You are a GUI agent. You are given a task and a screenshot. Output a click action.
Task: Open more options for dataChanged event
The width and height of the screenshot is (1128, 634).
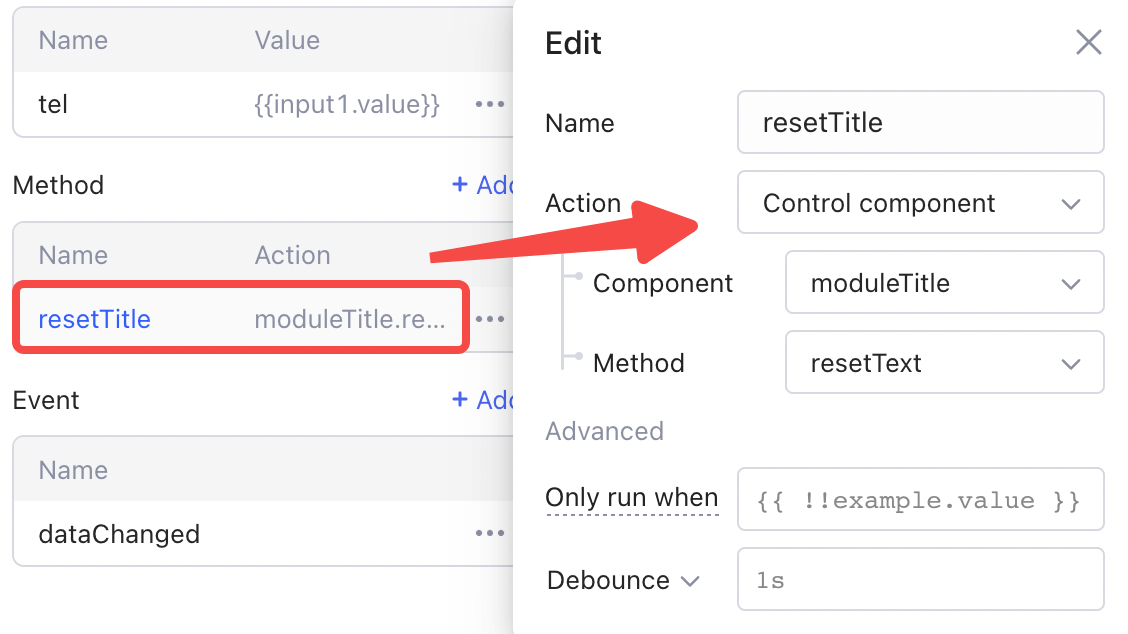tap(490, 534)
